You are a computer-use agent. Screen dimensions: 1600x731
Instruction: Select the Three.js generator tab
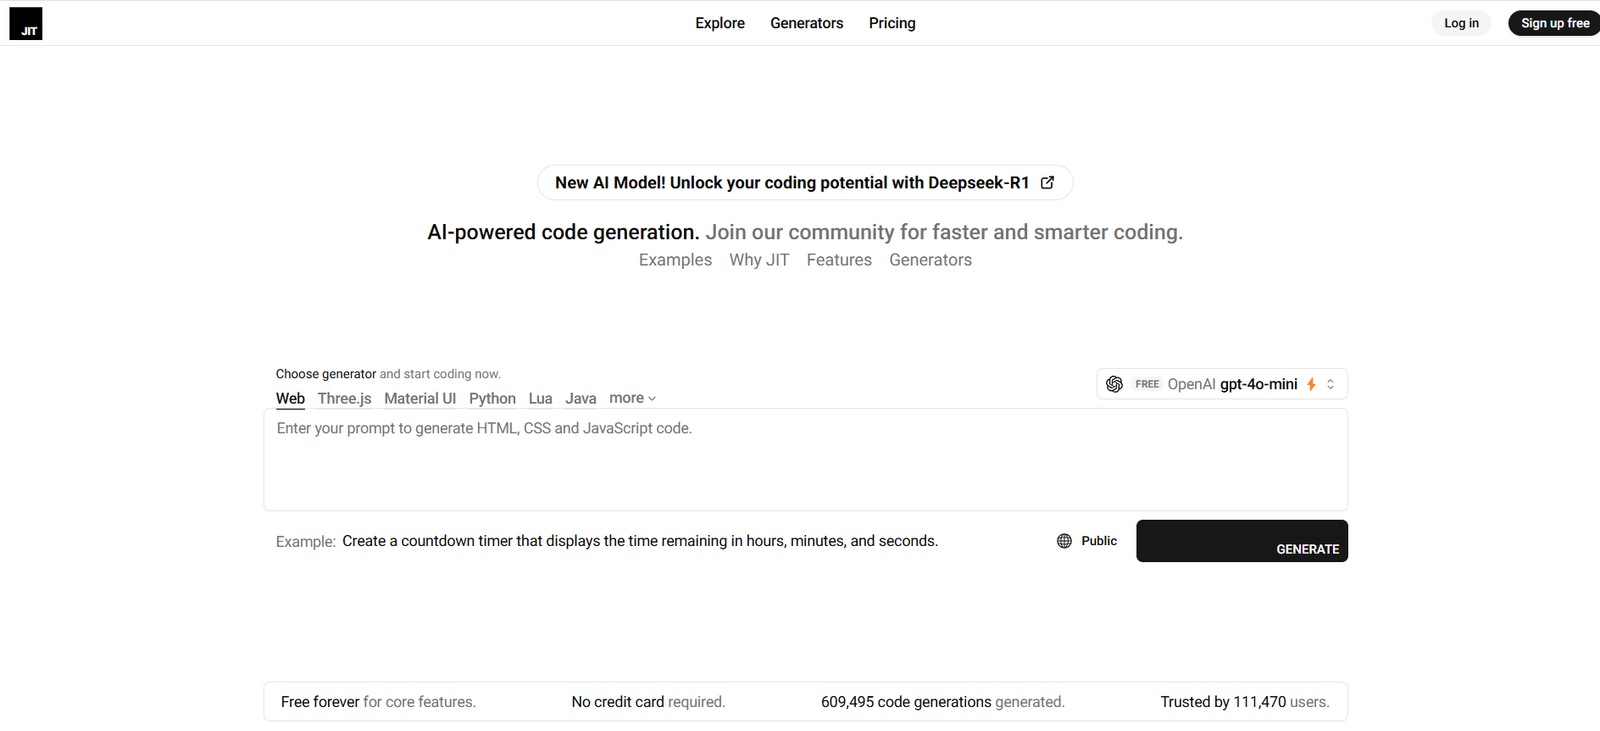(x=344, y=398)
